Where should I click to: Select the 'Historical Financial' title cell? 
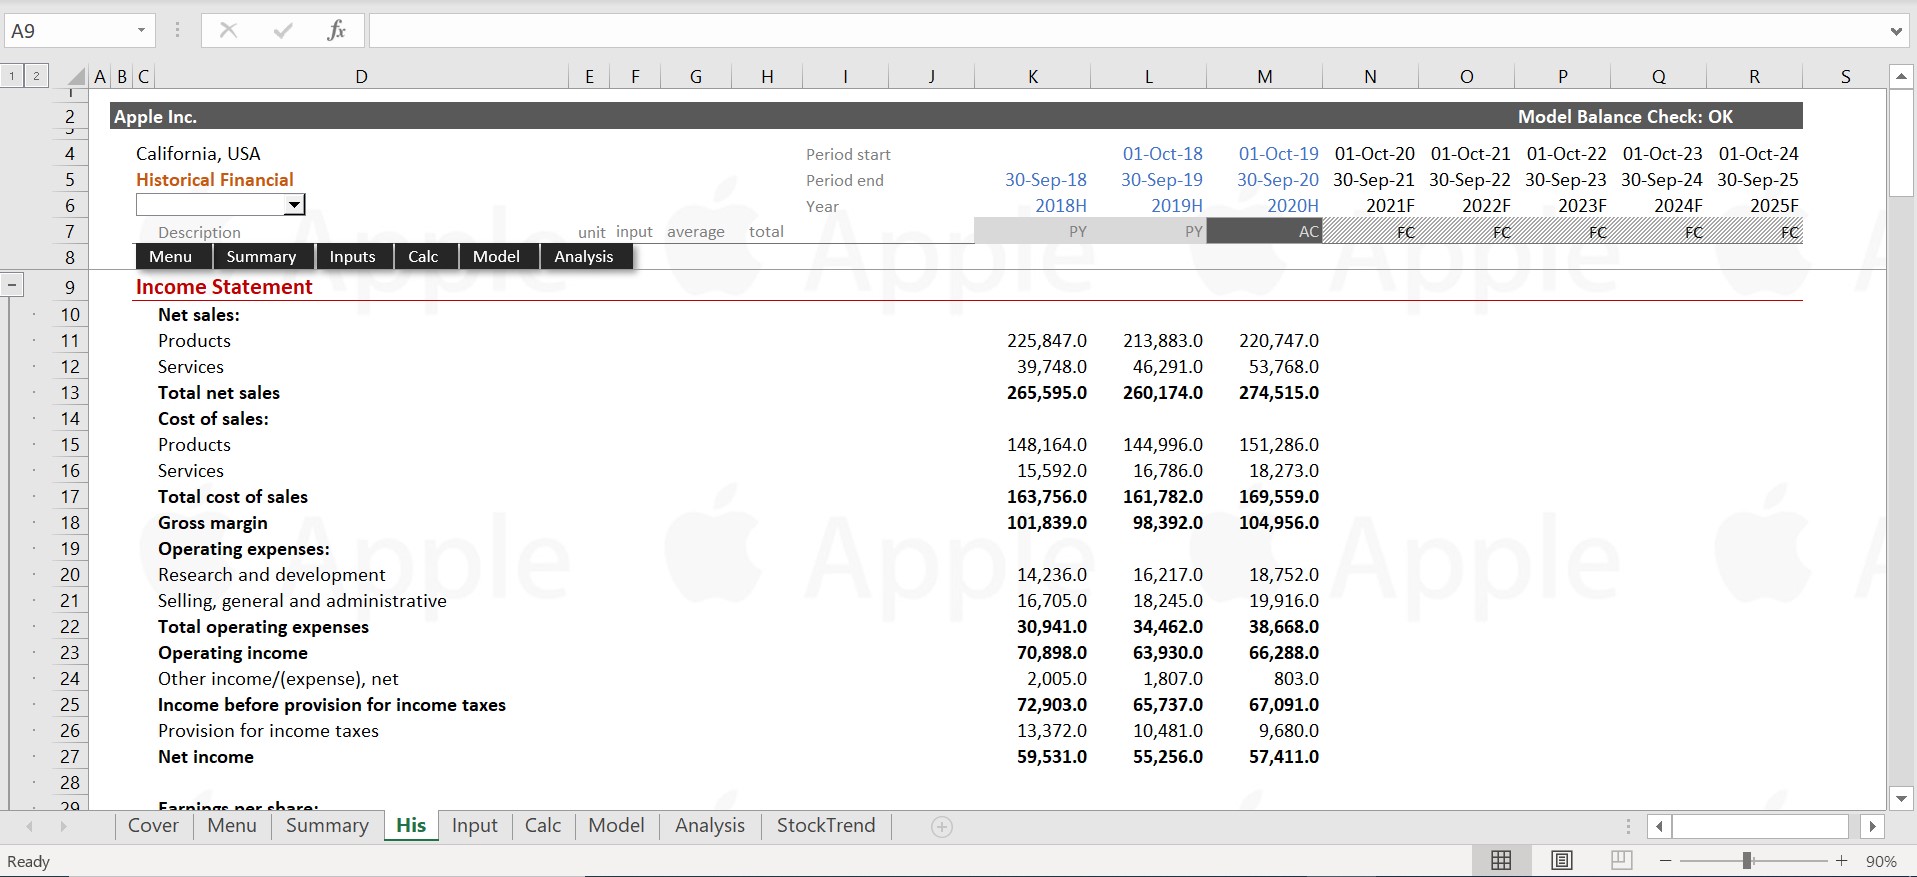[215, 180]
